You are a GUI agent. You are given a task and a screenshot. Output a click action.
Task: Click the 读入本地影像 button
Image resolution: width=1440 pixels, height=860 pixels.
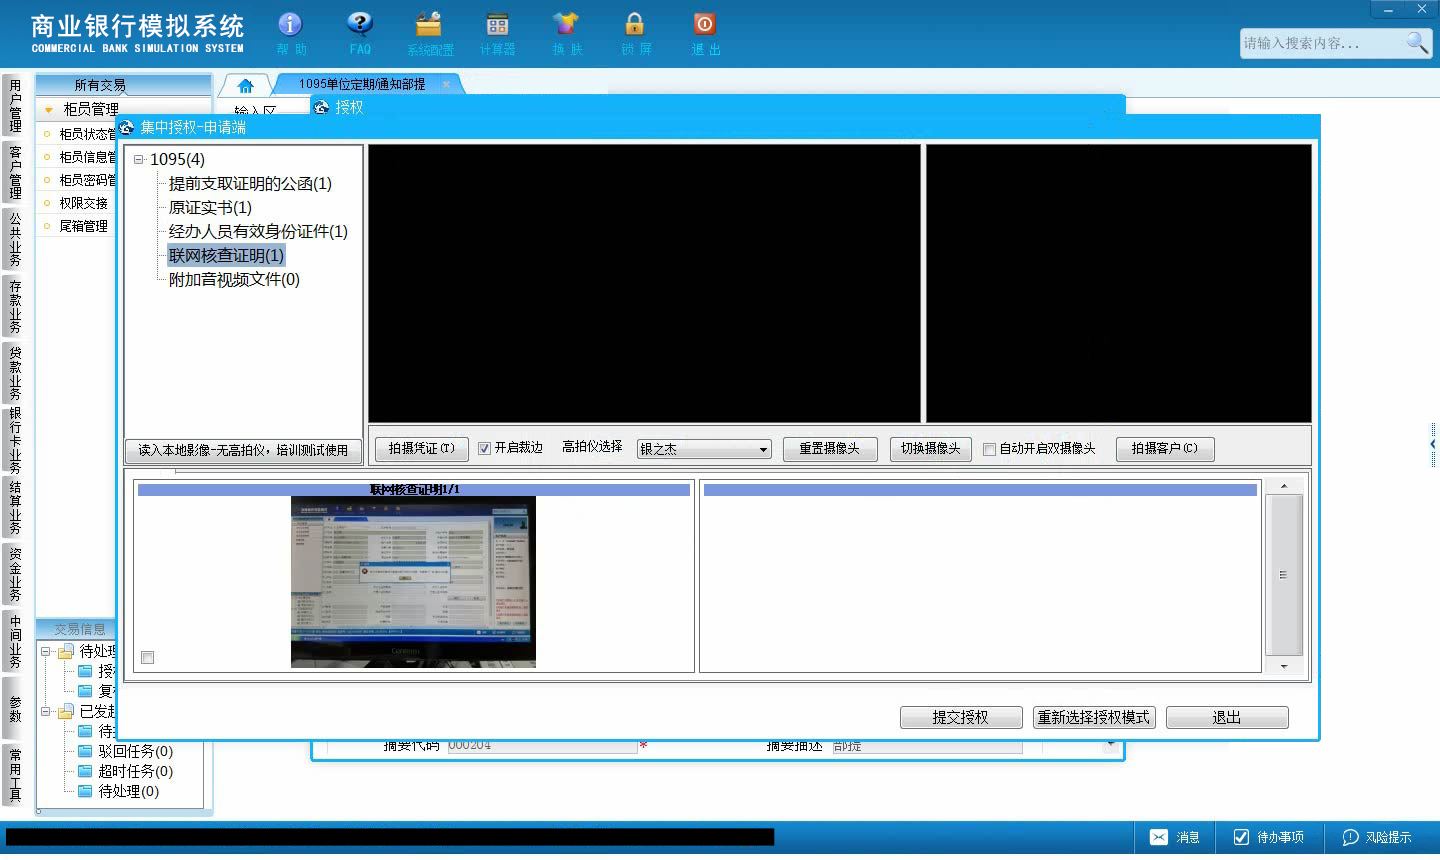coord(243,450)
